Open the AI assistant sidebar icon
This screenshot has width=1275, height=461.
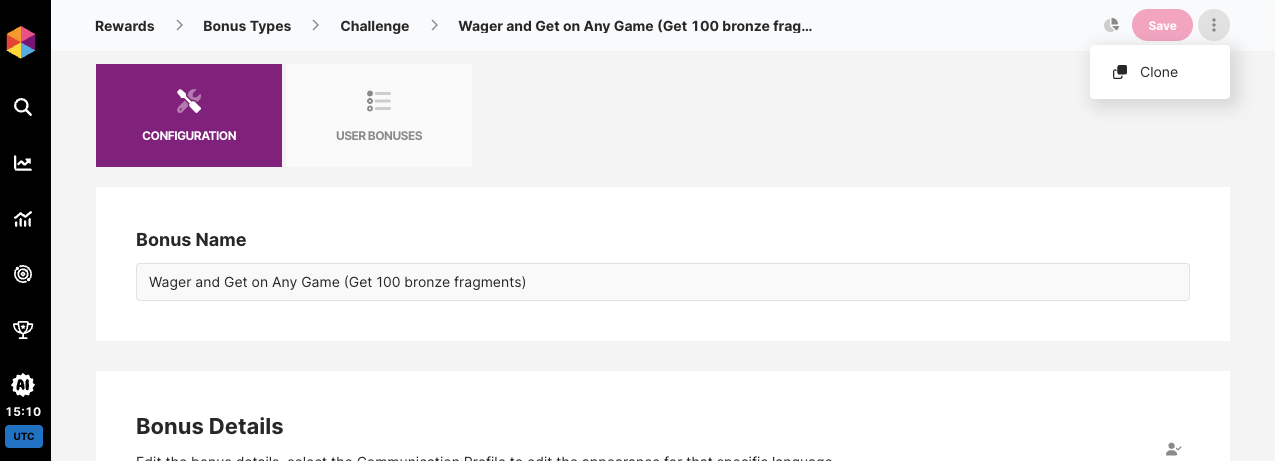pos(23,384)
